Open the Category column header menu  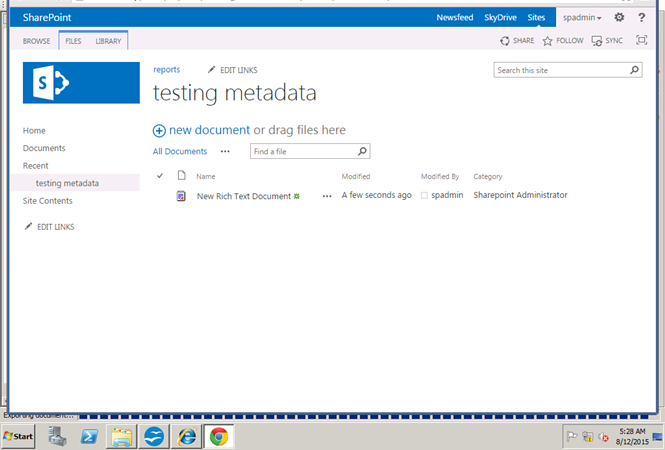488,176
